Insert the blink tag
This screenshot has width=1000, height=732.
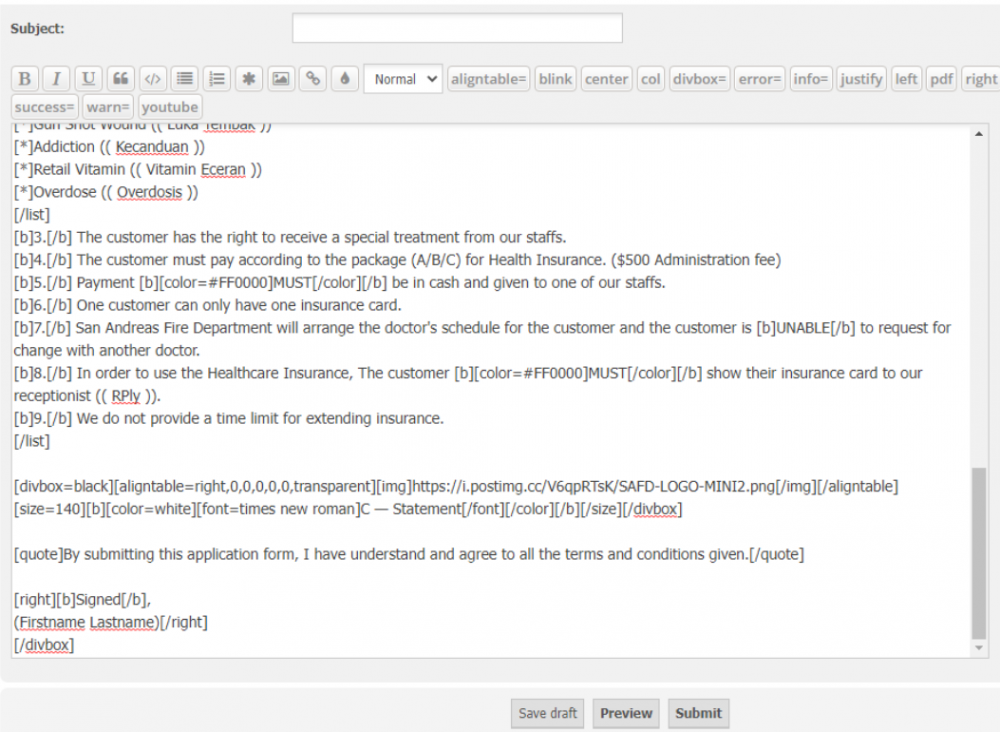click(x=555, y=79)
